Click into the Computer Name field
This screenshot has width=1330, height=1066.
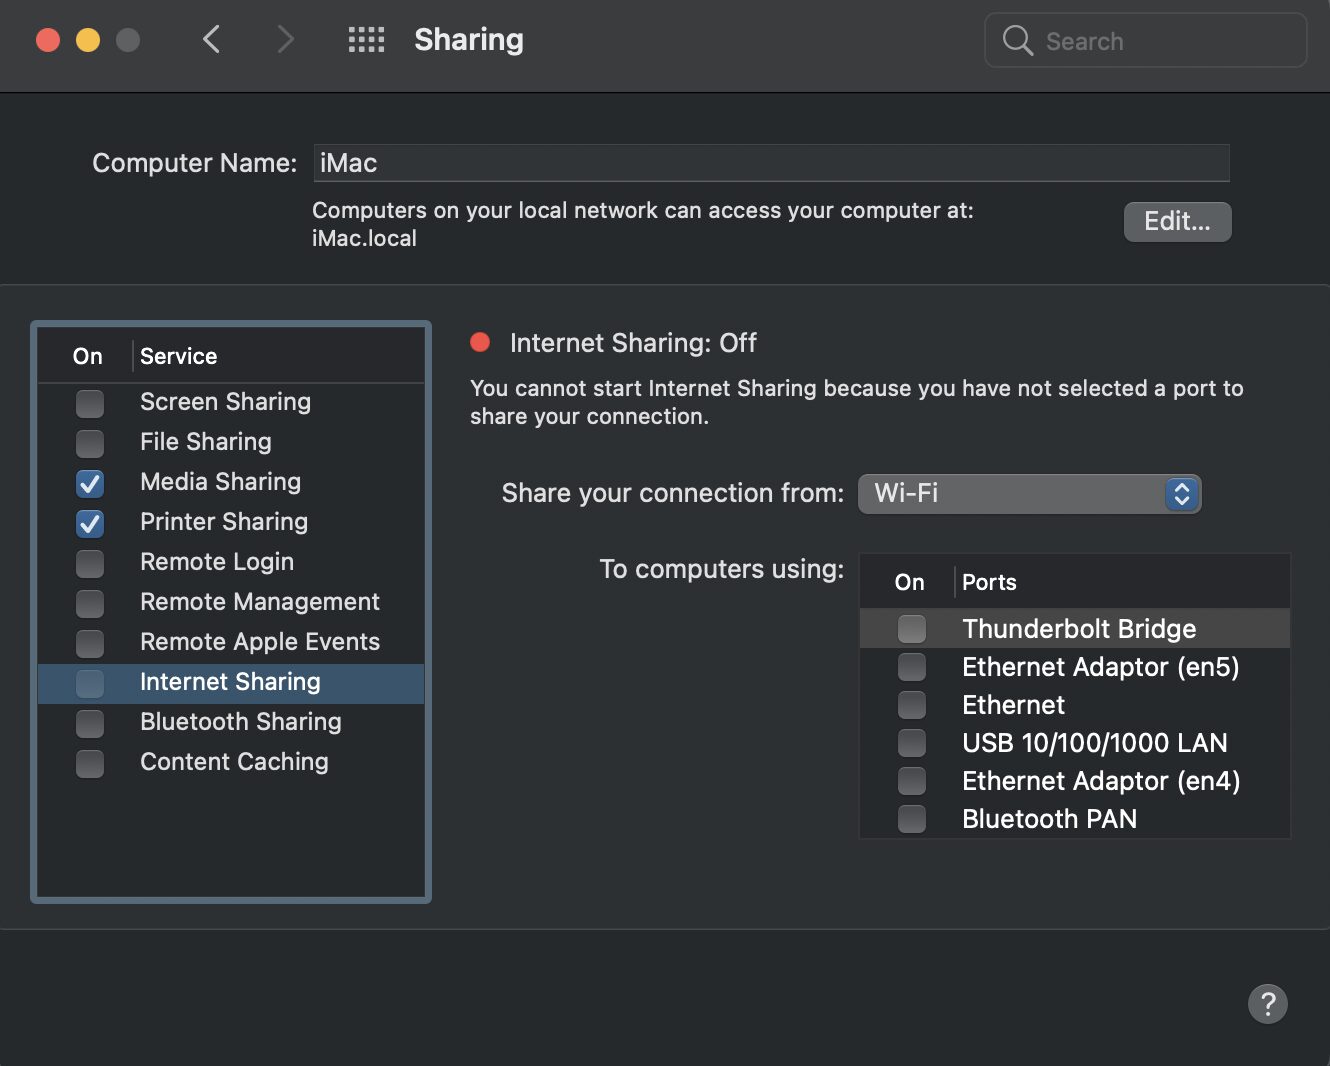770,163
